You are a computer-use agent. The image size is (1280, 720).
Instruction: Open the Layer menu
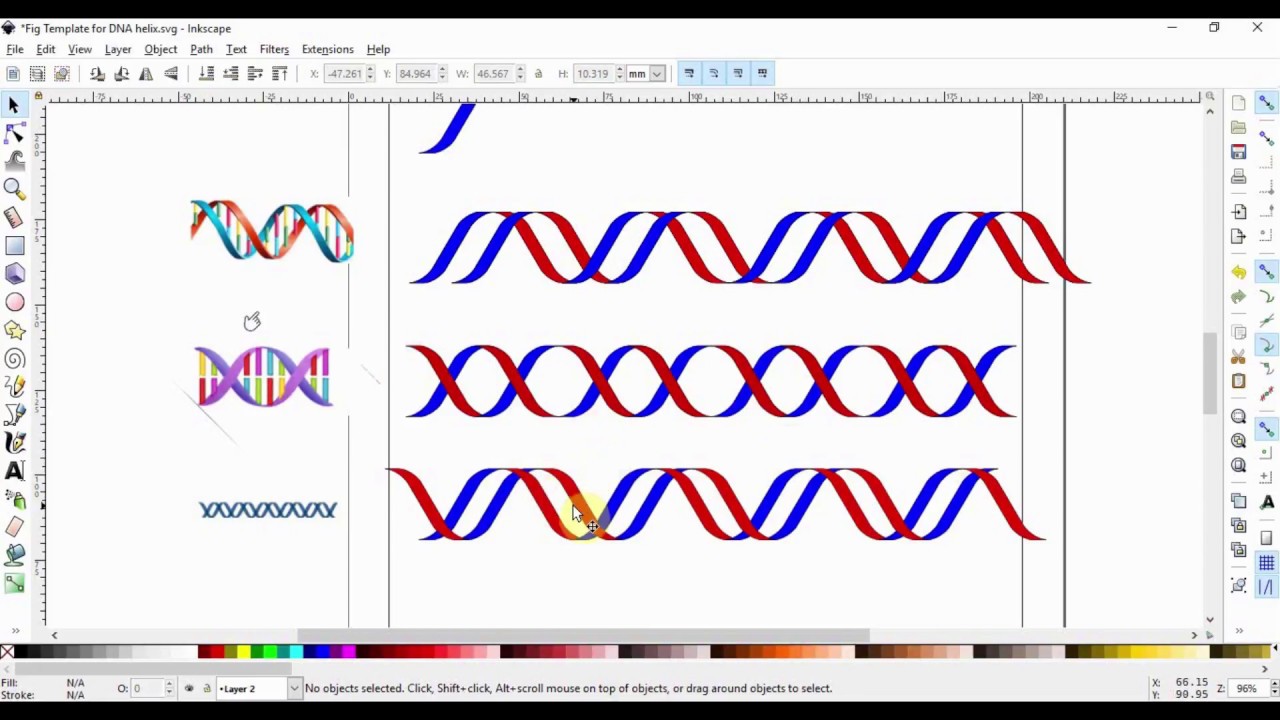point(118,49)
